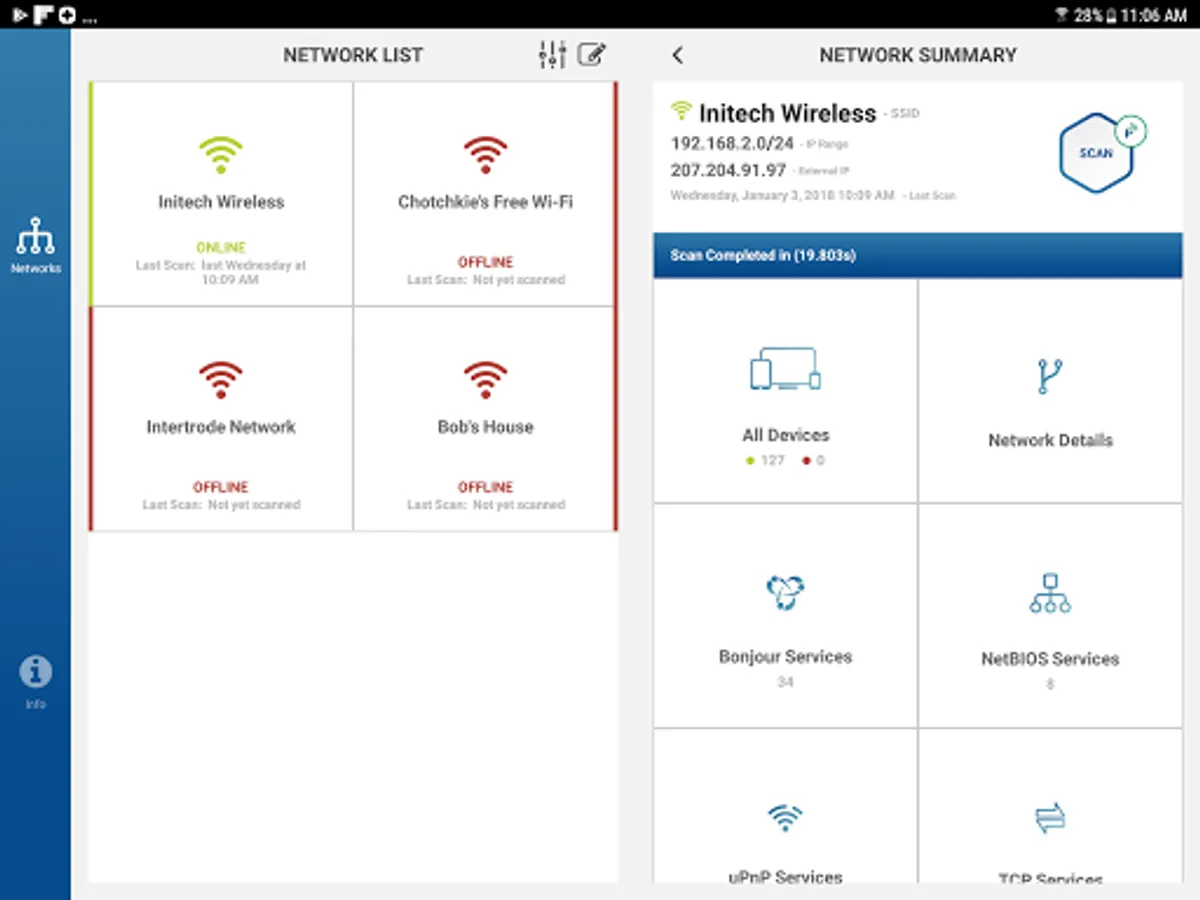Open the Networks sidebar section
The height and width of the screenshot is (900, 1200).
point(35,246)
